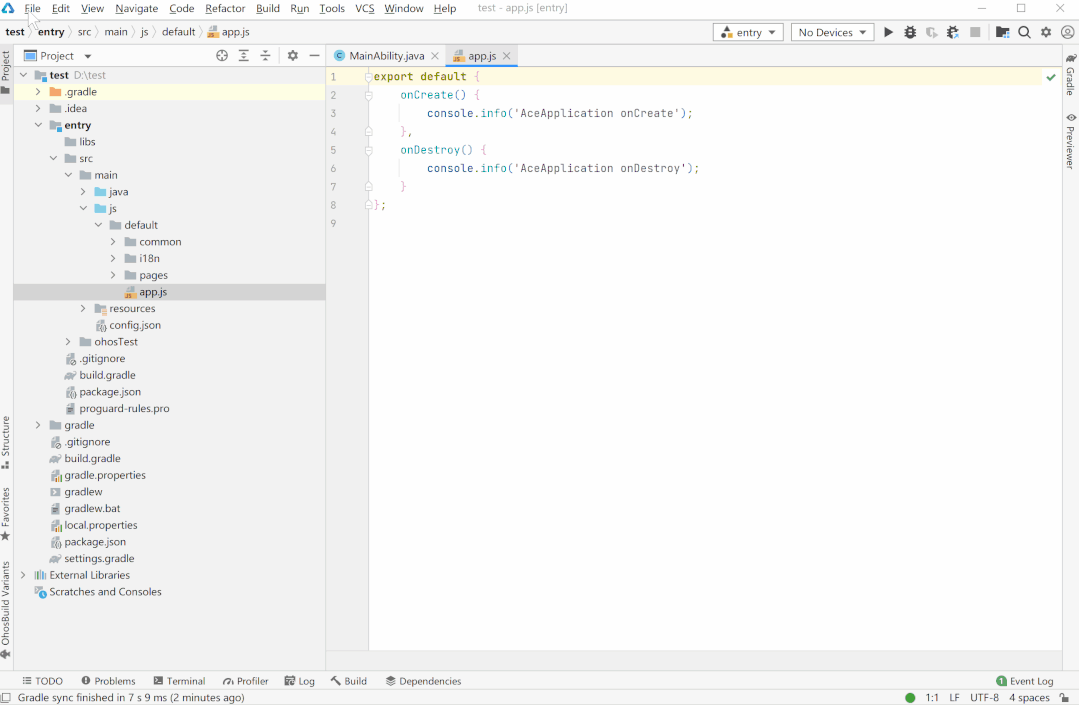
Task: Hide the Project panel with minus icon
Action: [314, 56]
